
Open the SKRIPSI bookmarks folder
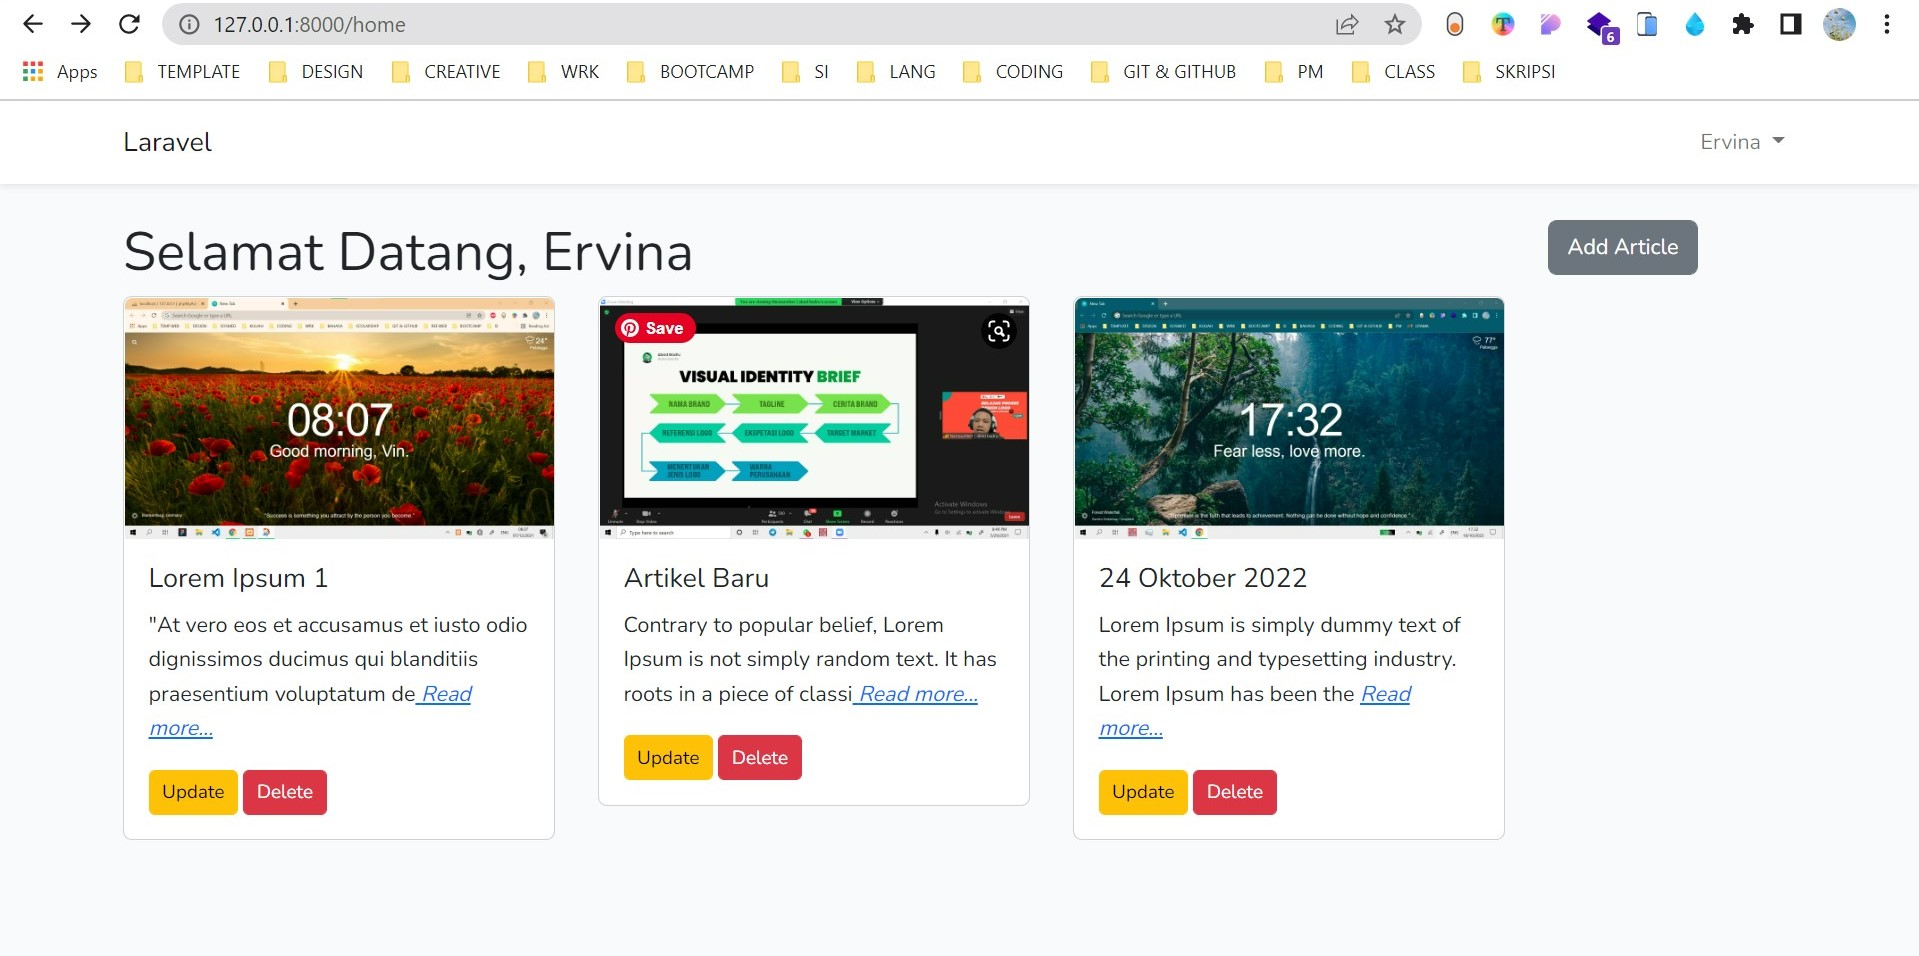point(1509,72)
